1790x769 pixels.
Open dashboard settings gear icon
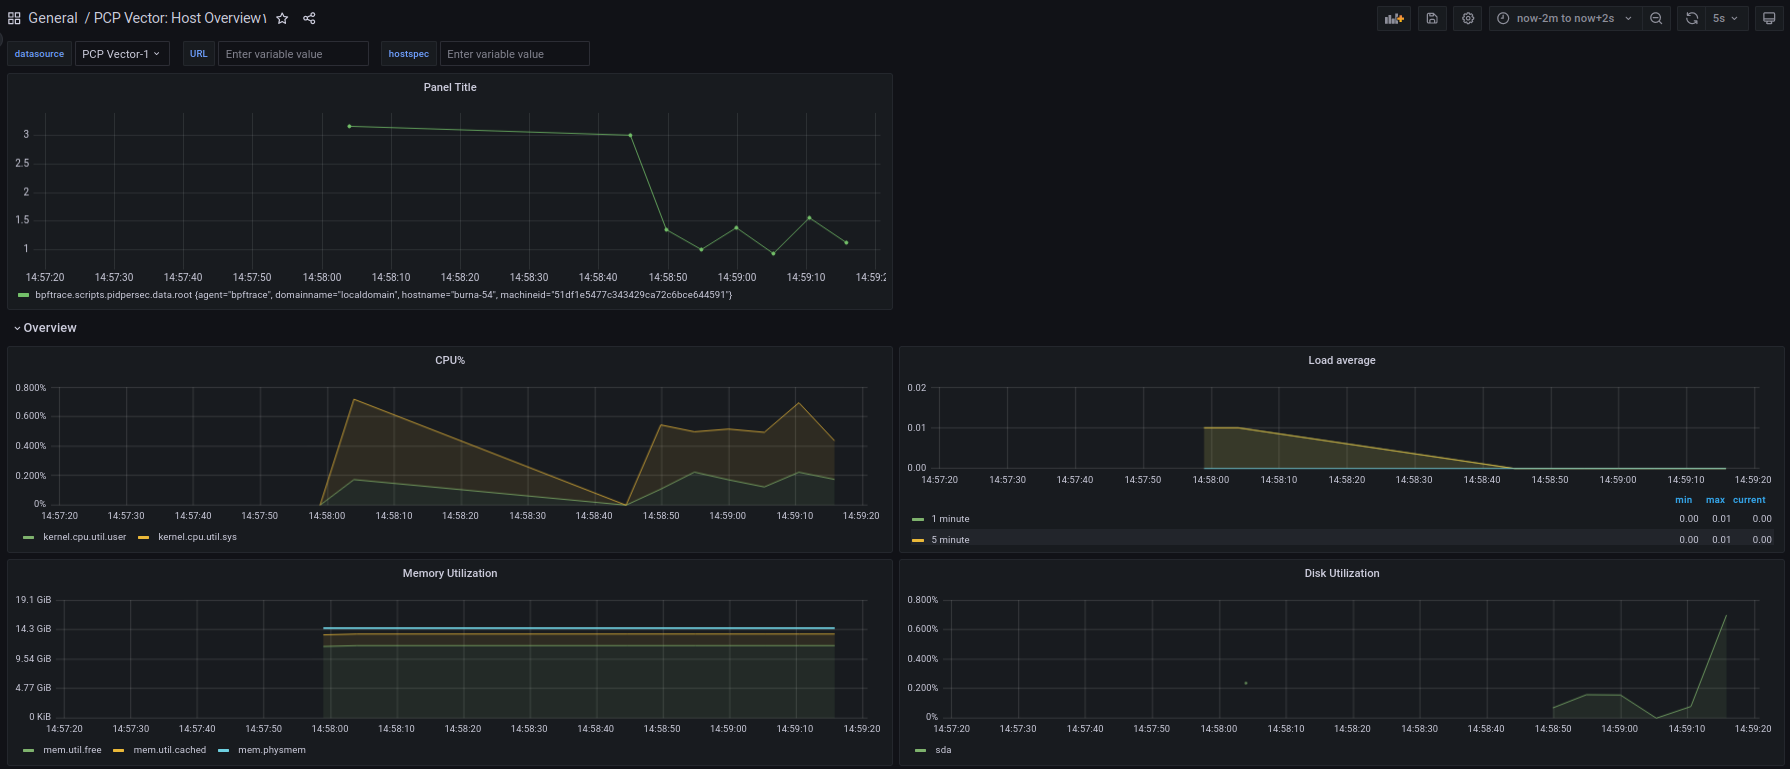pos(1468,18)
